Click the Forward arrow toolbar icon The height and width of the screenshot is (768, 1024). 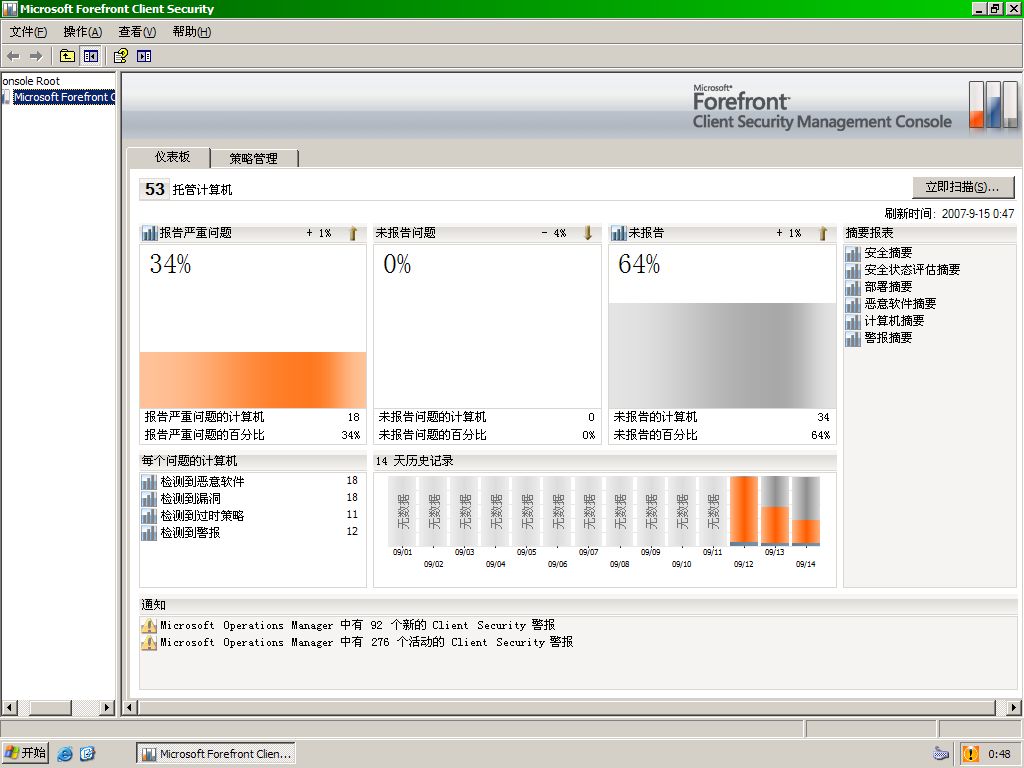coord(36,56)
